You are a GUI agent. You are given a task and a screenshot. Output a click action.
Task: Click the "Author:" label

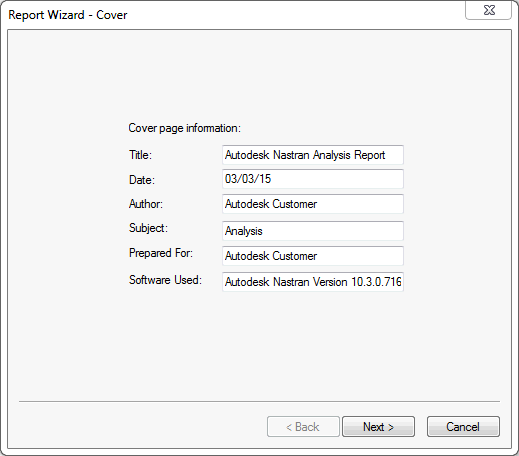[146, 204]
